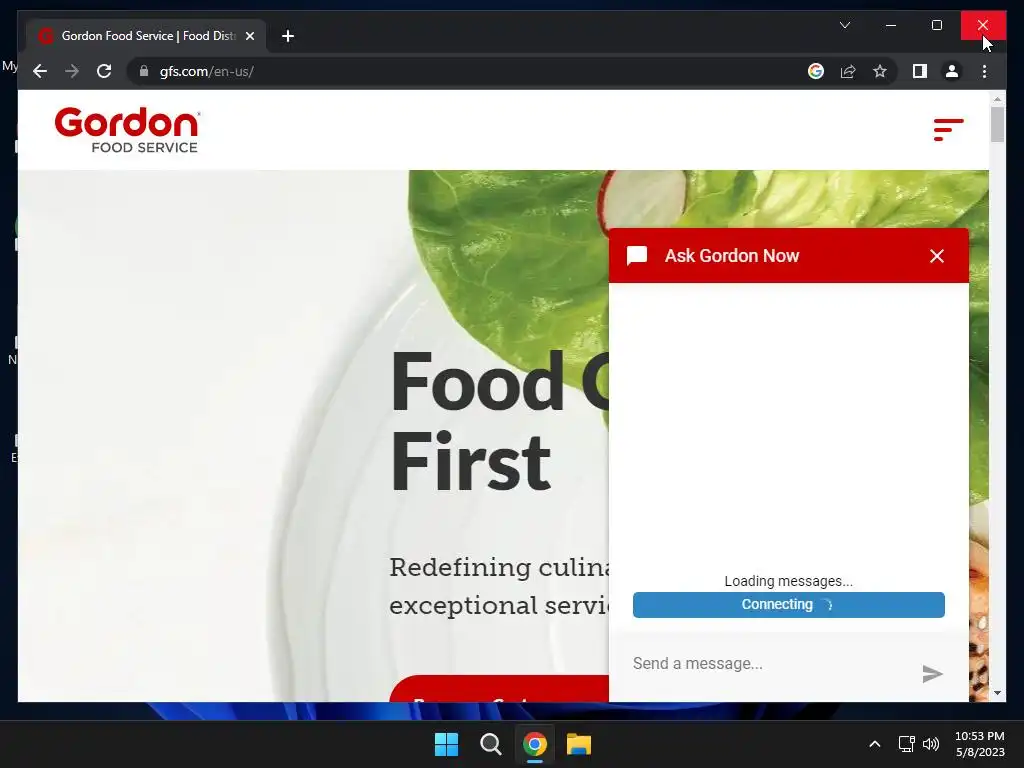The height and width of the screenshot is (768, 1024).
Task: Click the network icon in system tray
Action: tap(906, 744)
